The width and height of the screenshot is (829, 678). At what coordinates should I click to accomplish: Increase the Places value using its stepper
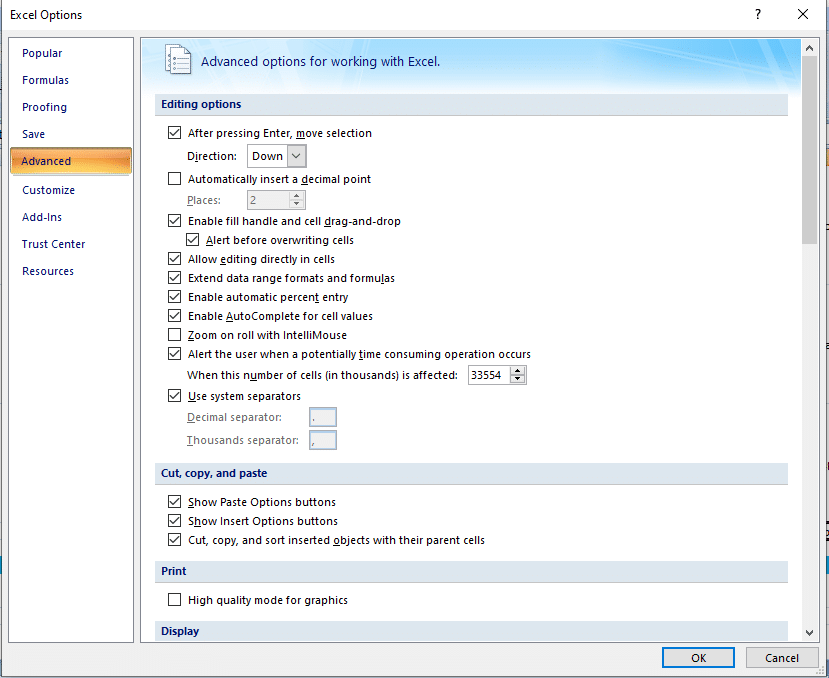click(296, 195)
